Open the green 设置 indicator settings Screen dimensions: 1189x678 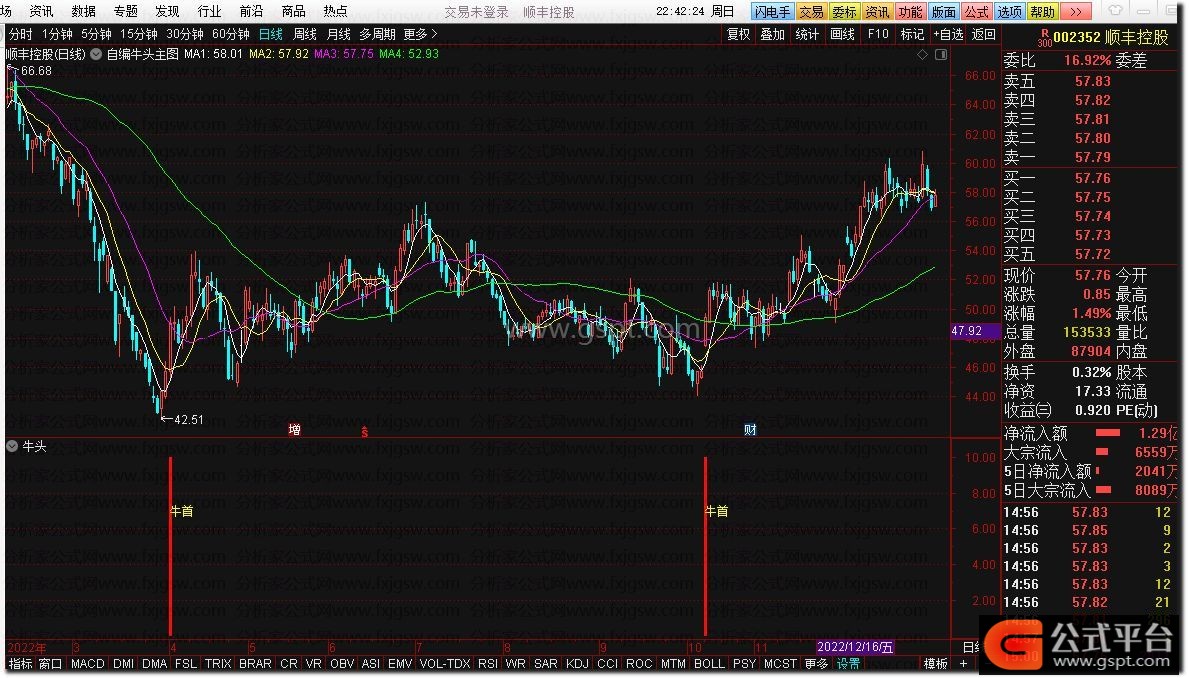click(x=849, y=664)
